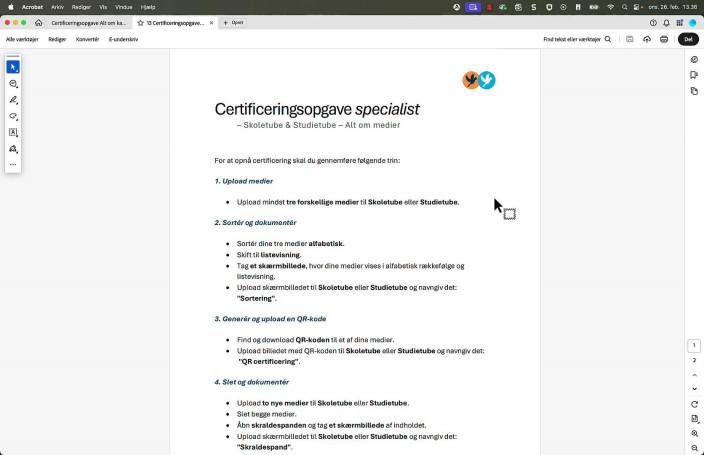Click the Apple logo menu

click(11, 7)
